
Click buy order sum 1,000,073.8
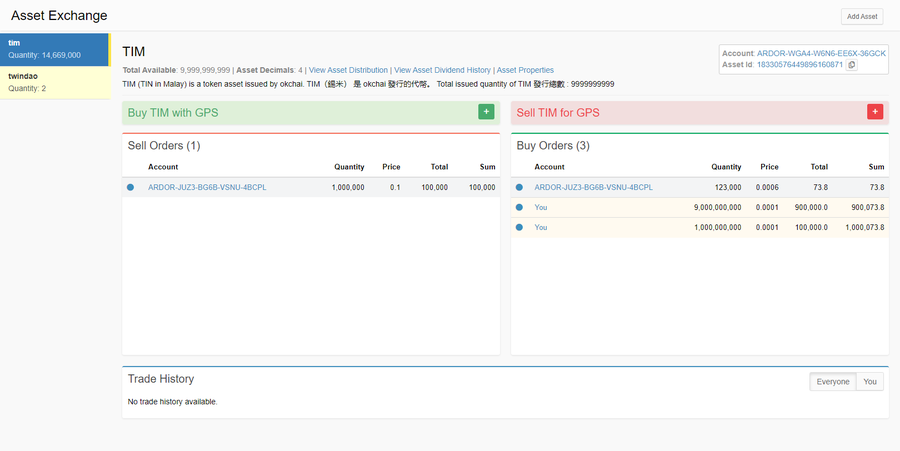pyautogui.click(x=864, y=227)
